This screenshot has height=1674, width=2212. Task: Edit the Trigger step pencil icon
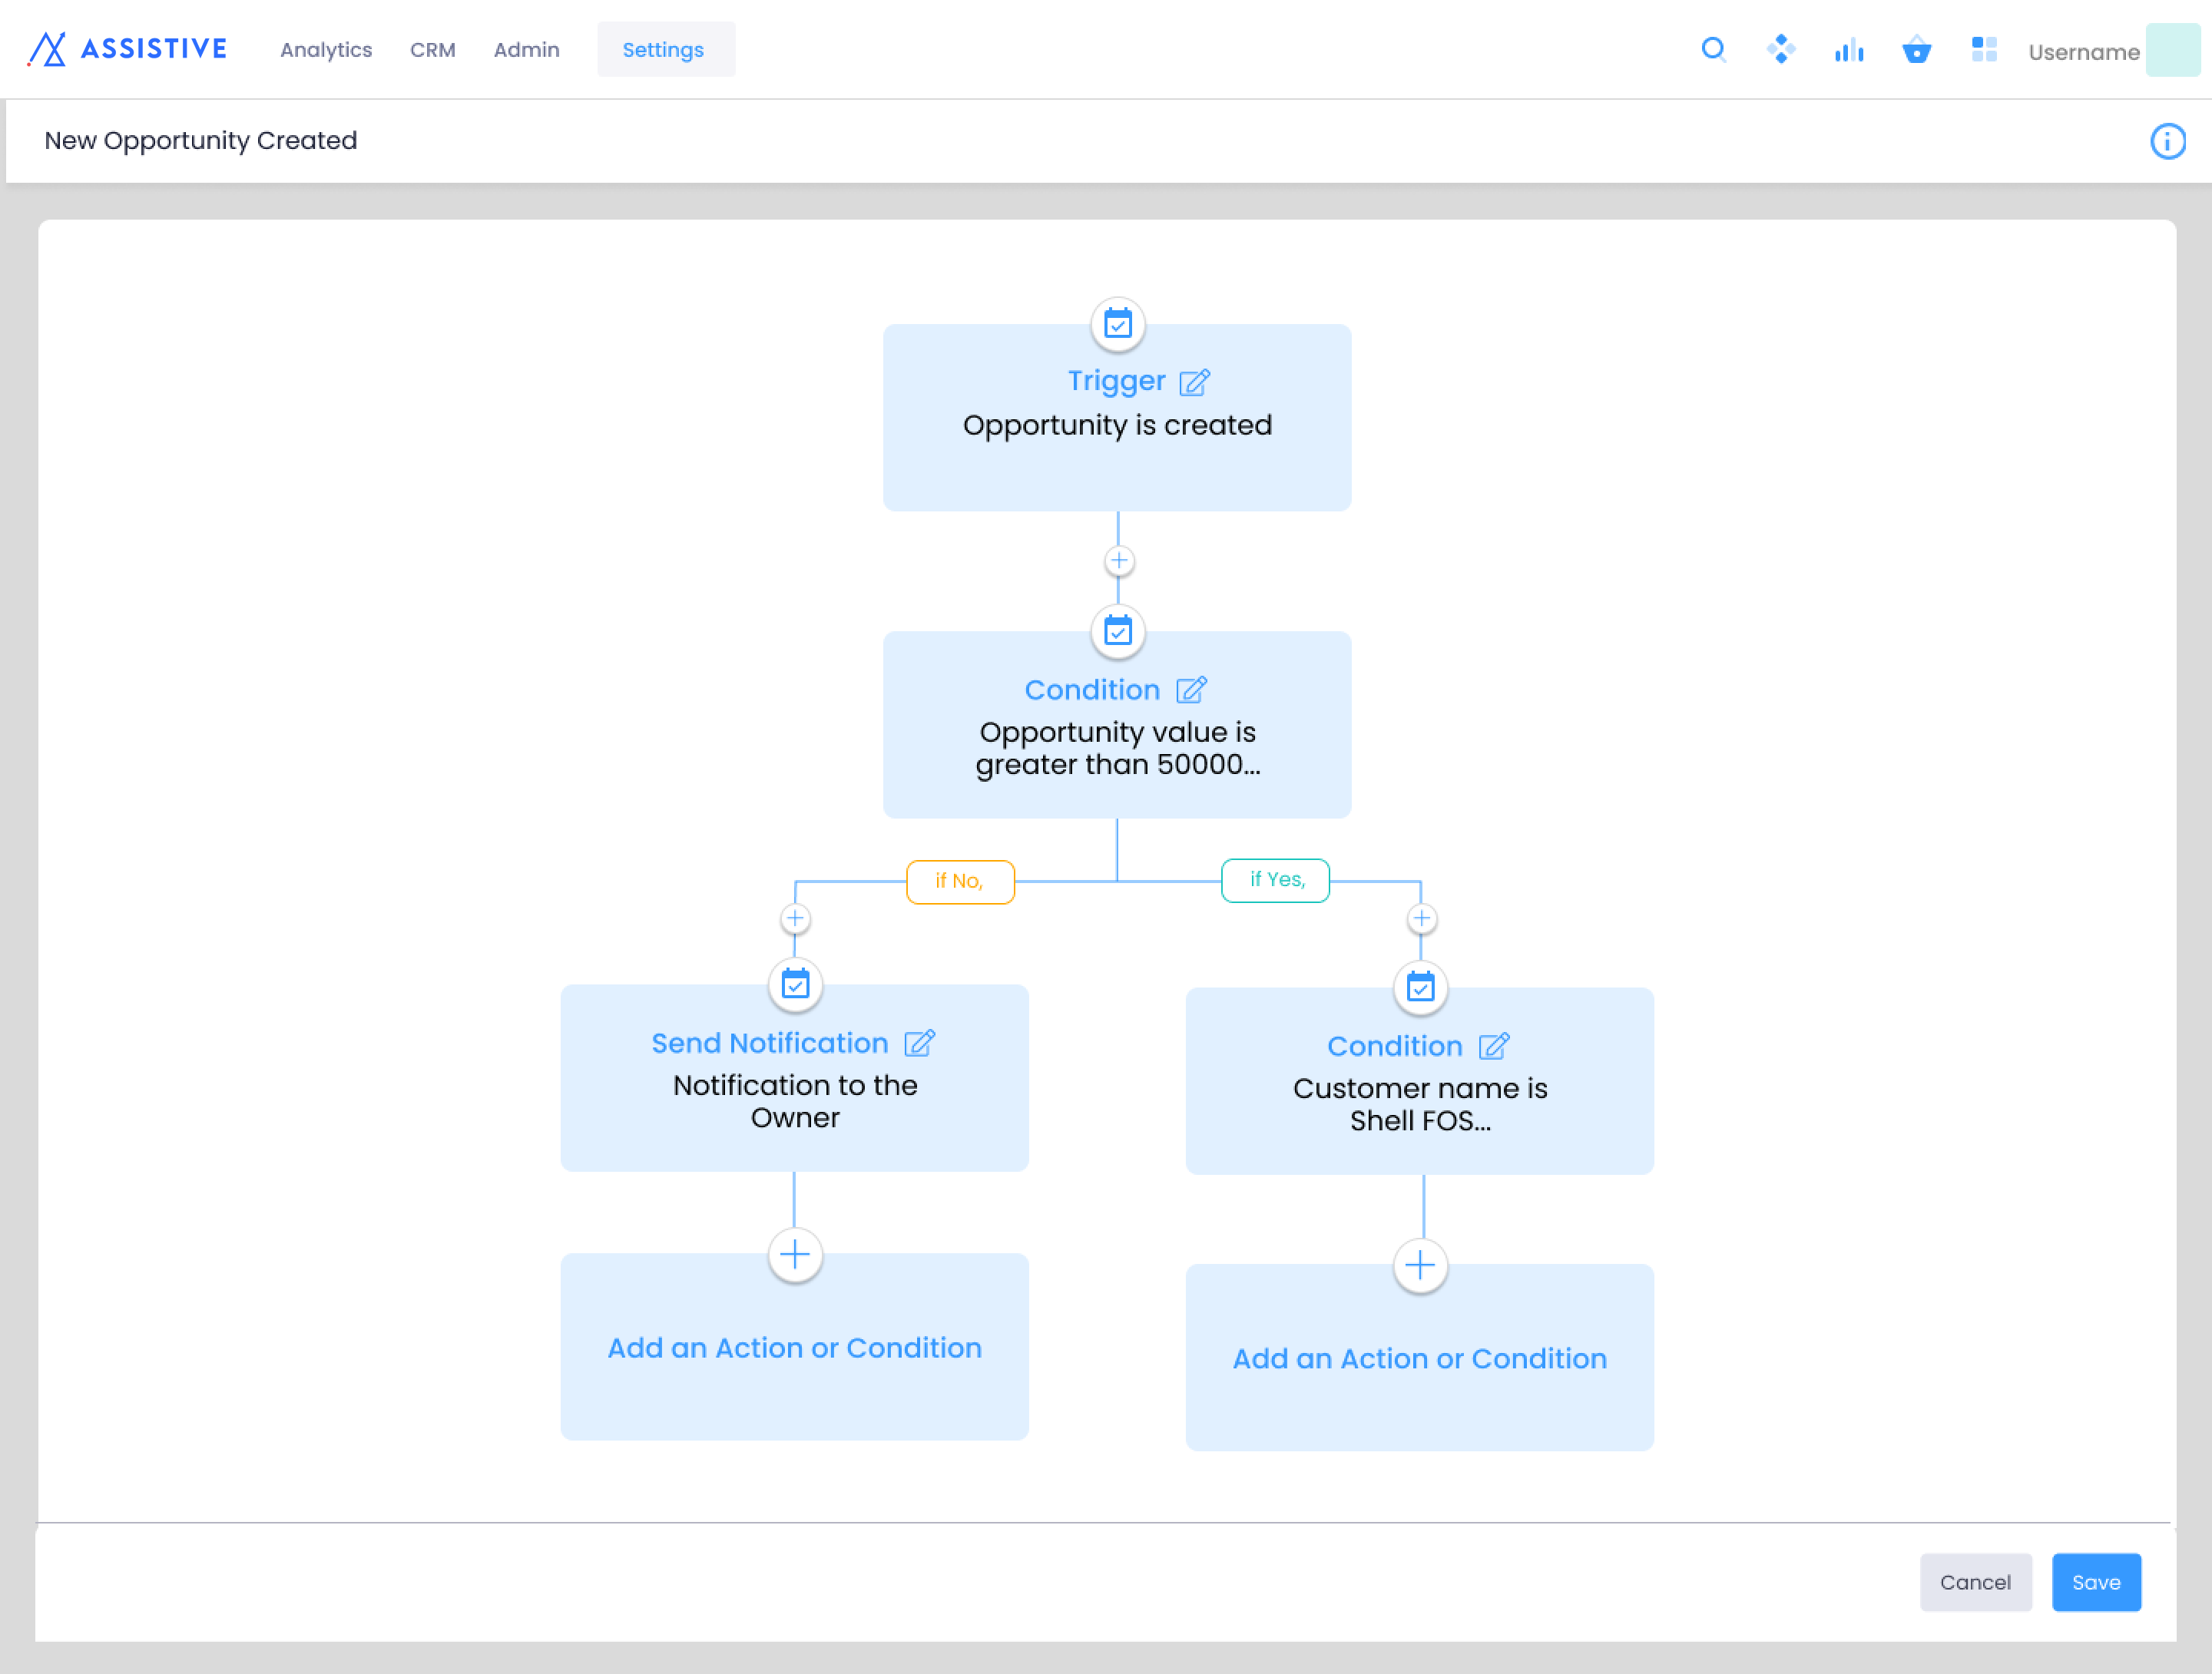click(x=1194, y=382)
